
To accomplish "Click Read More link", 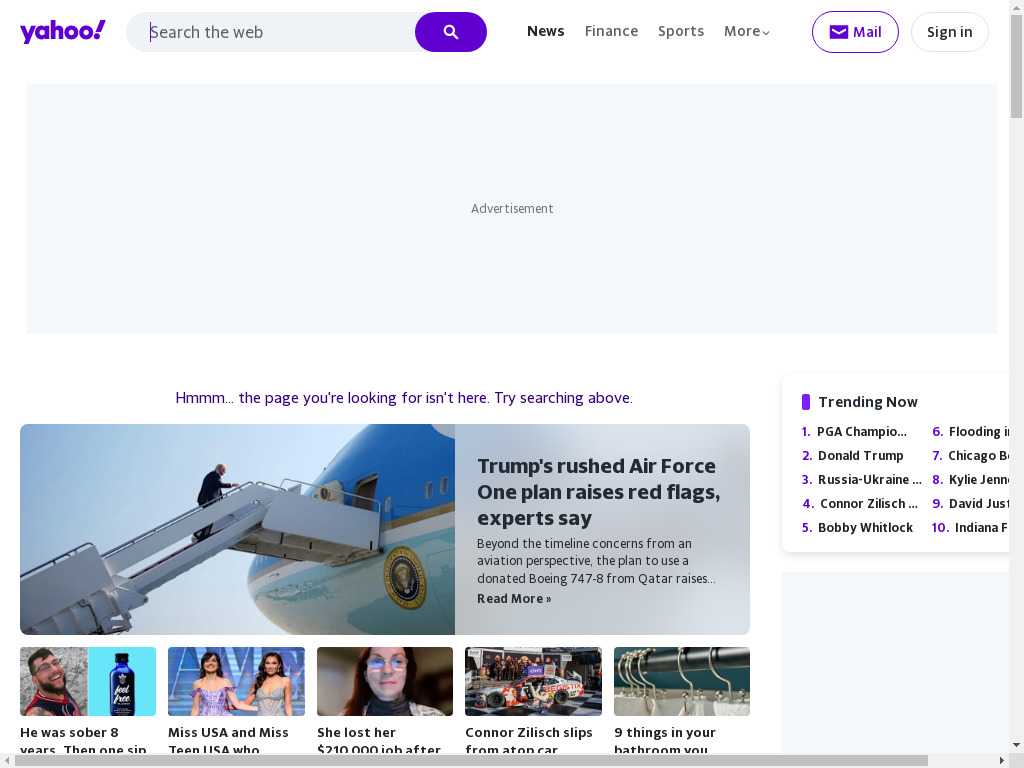I will (x=514, y=599).
